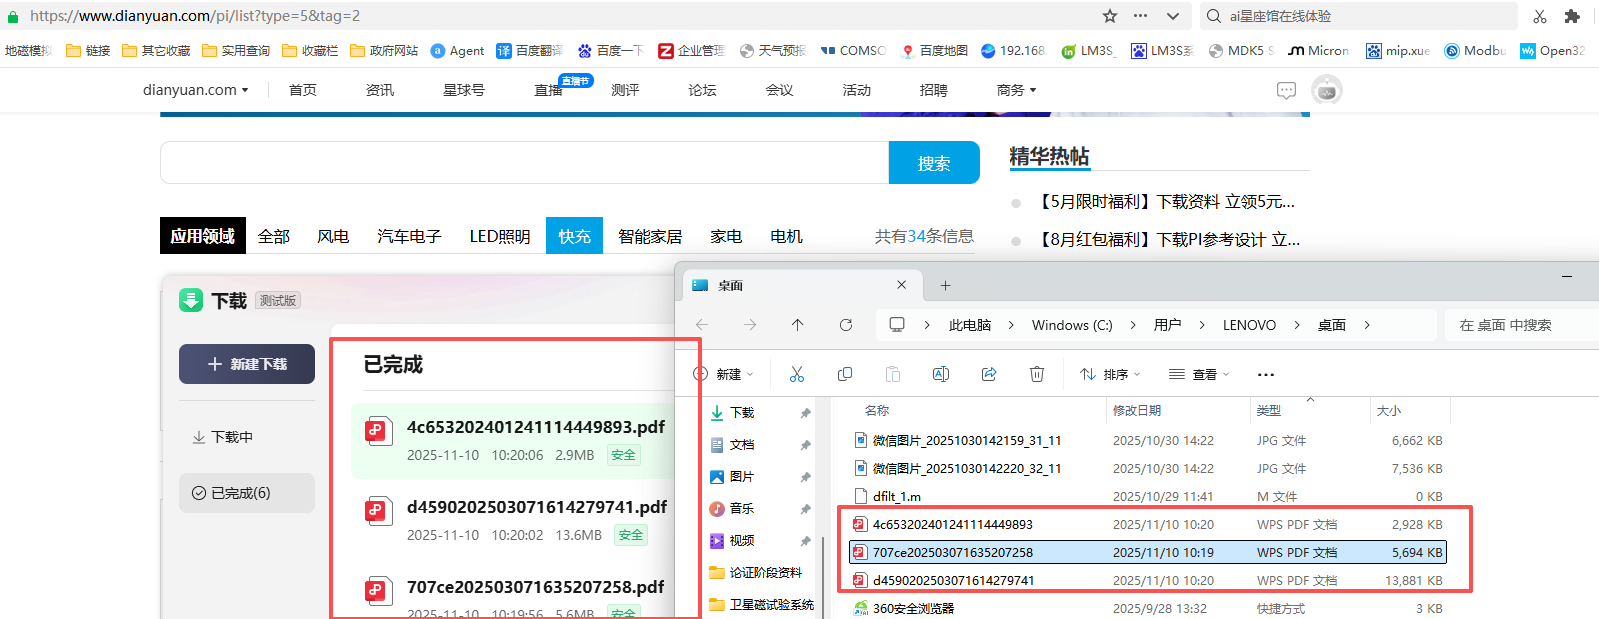Click the Copy icon in Explorer toolbar
The image size is (1599, 619).
point(845,374)
